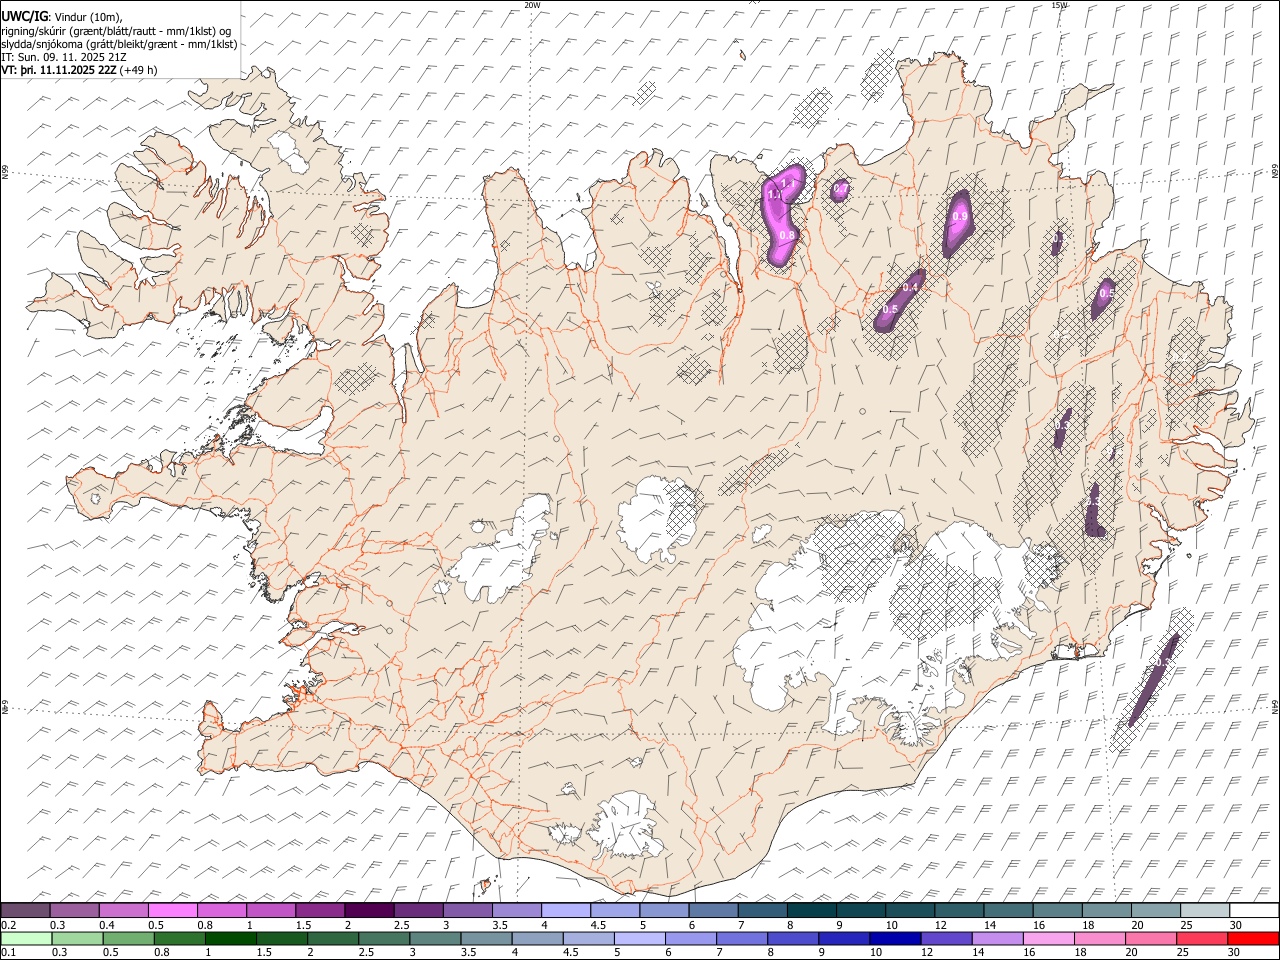Click the snow scale swatch starting at 0.2

click(x=26, y=911)
